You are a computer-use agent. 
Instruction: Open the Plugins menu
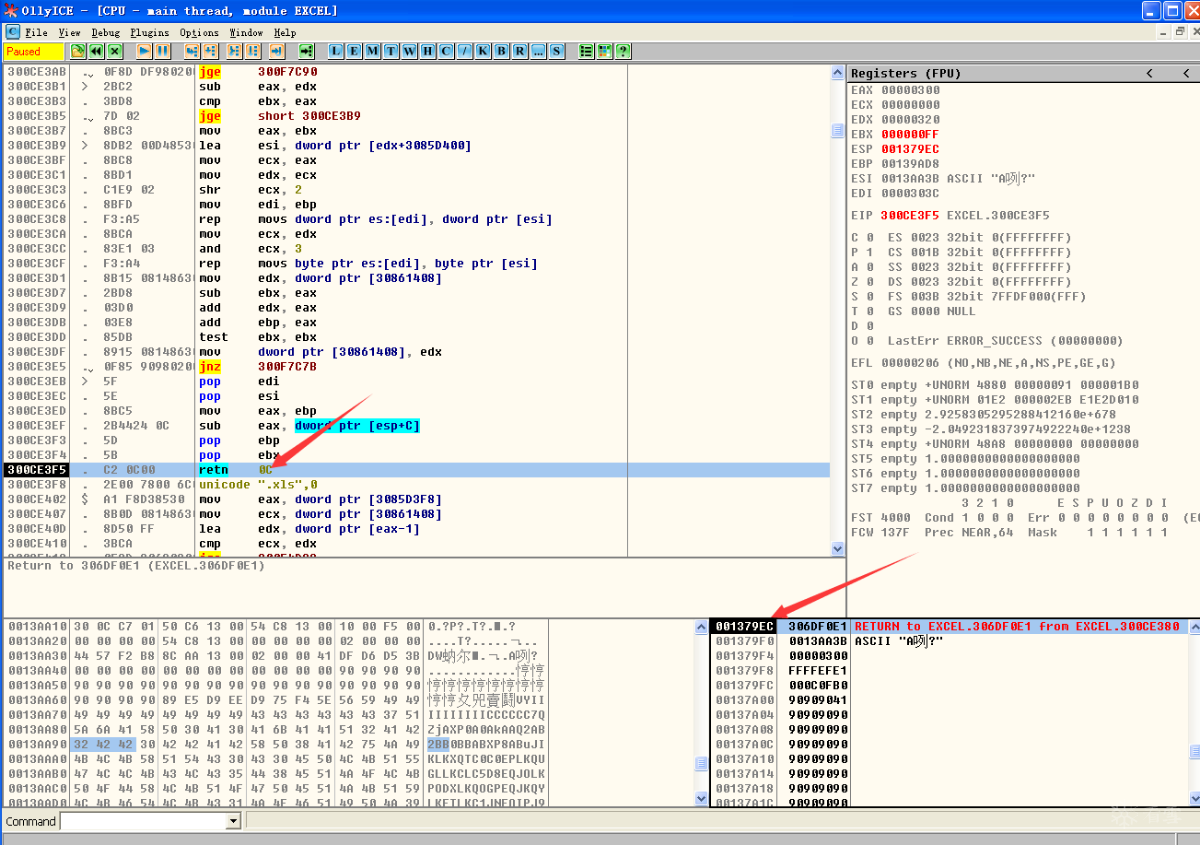click(x=149, y=32)
